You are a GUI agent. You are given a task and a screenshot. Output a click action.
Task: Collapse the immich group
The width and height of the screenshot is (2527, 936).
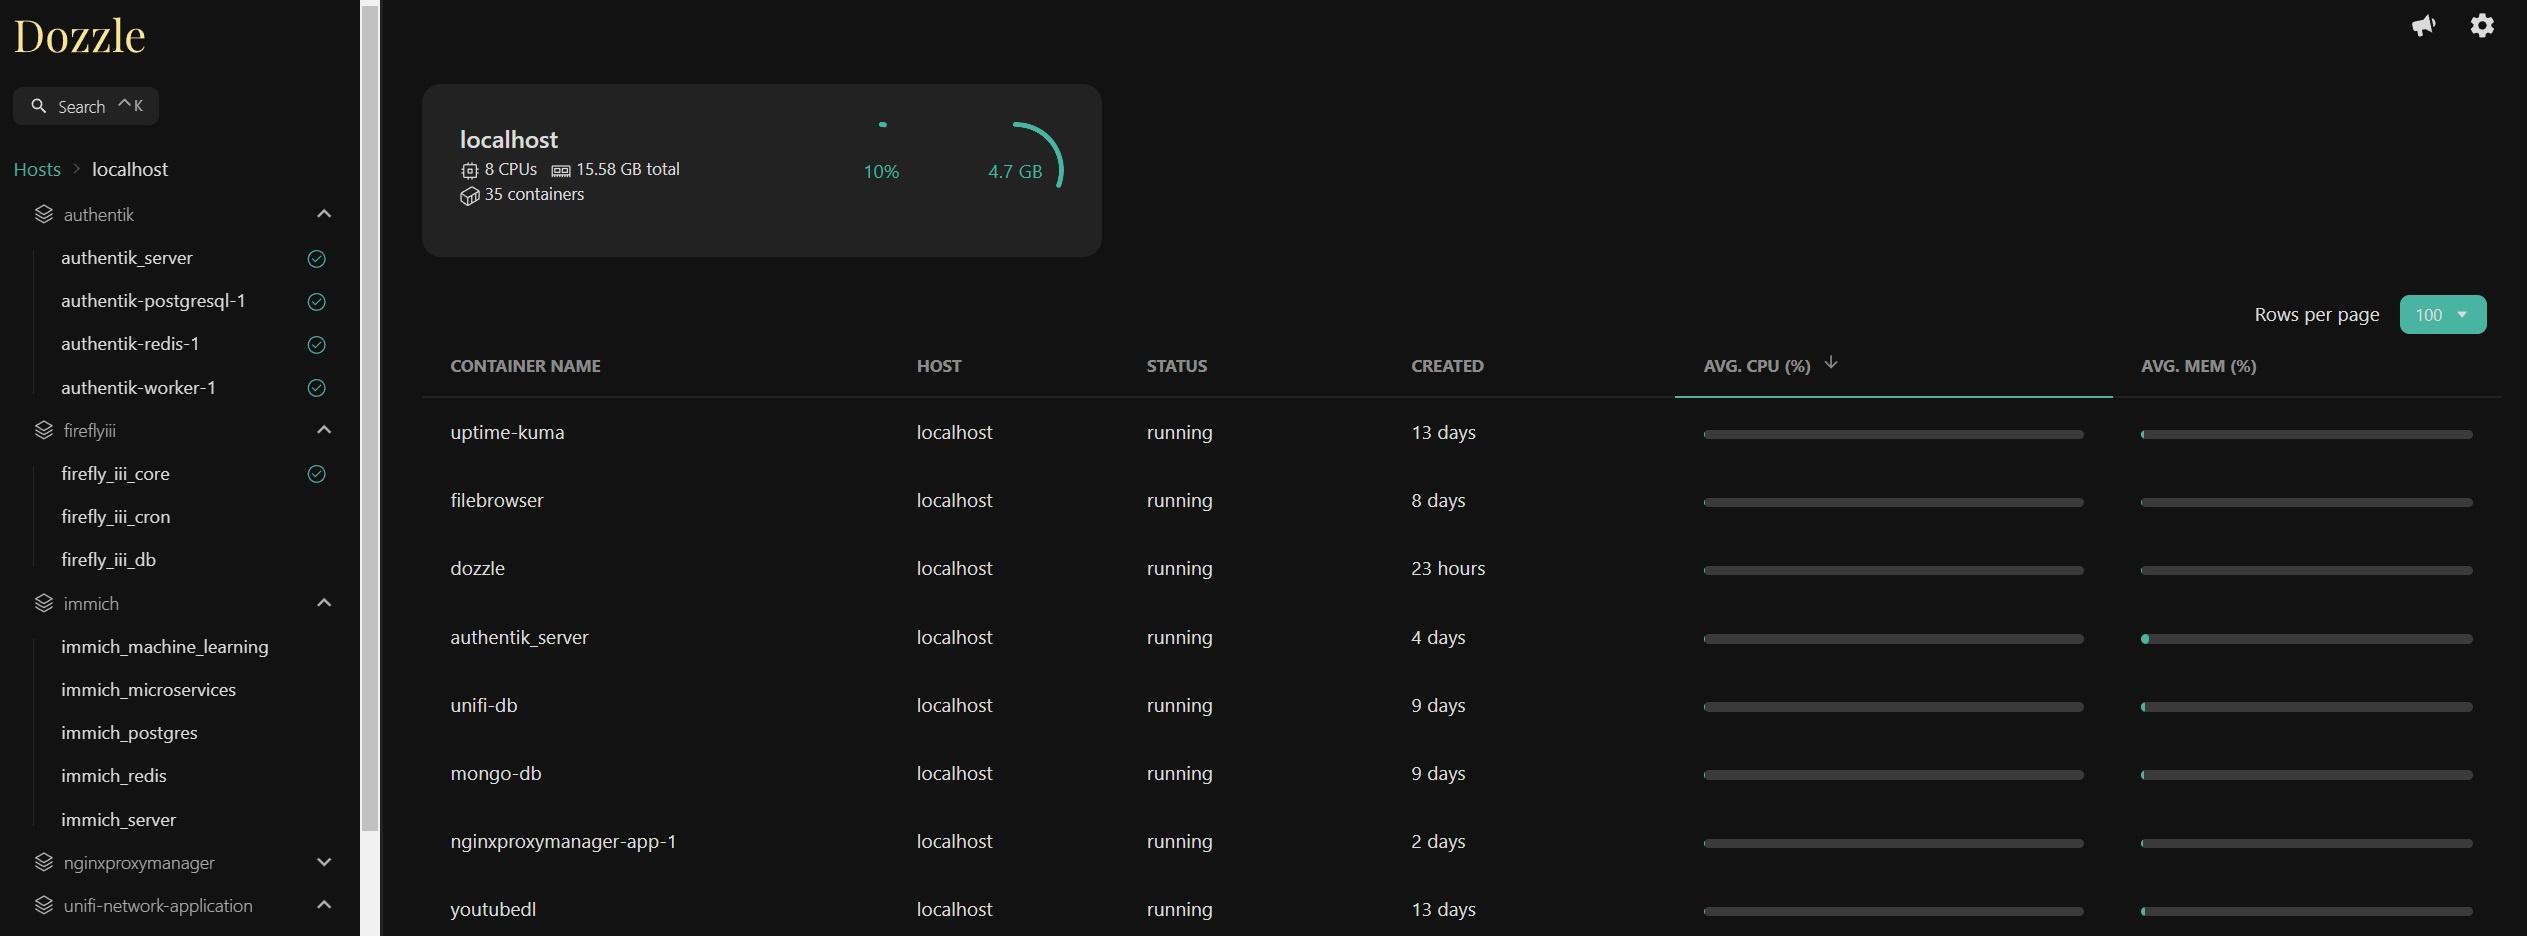coord(323,603)
